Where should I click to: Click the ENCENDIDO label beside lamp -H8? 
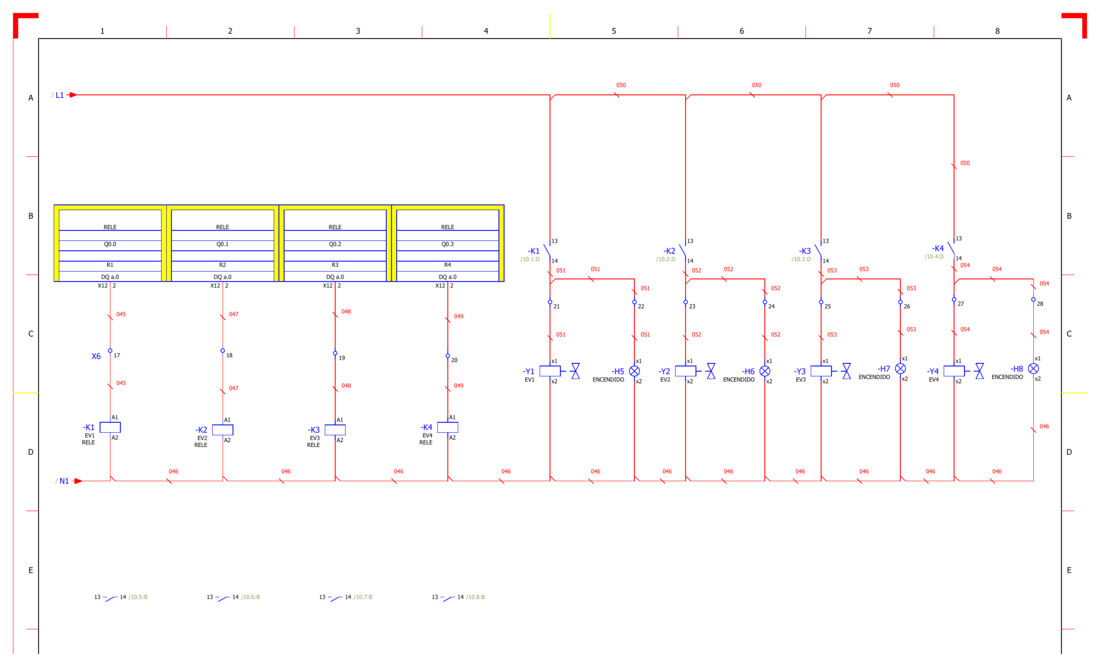tap(1007, 377)
